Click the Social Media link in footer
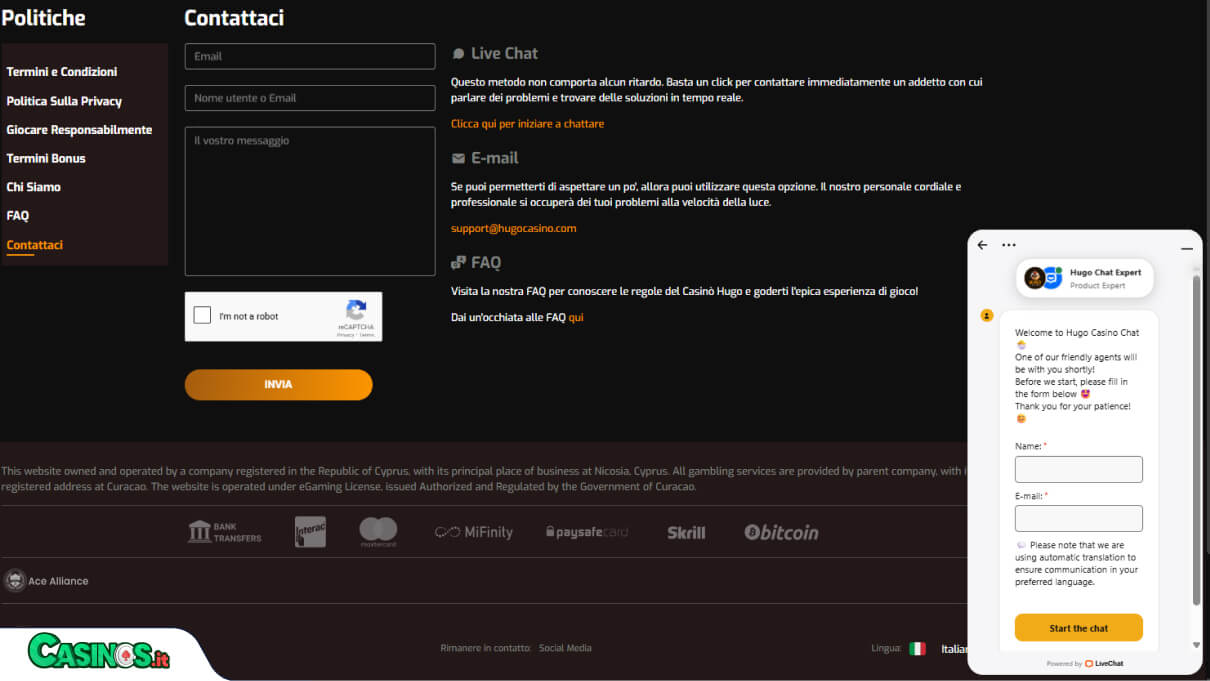The height and width of the screenshot is (681, 1210). click(x=565, y=648)
